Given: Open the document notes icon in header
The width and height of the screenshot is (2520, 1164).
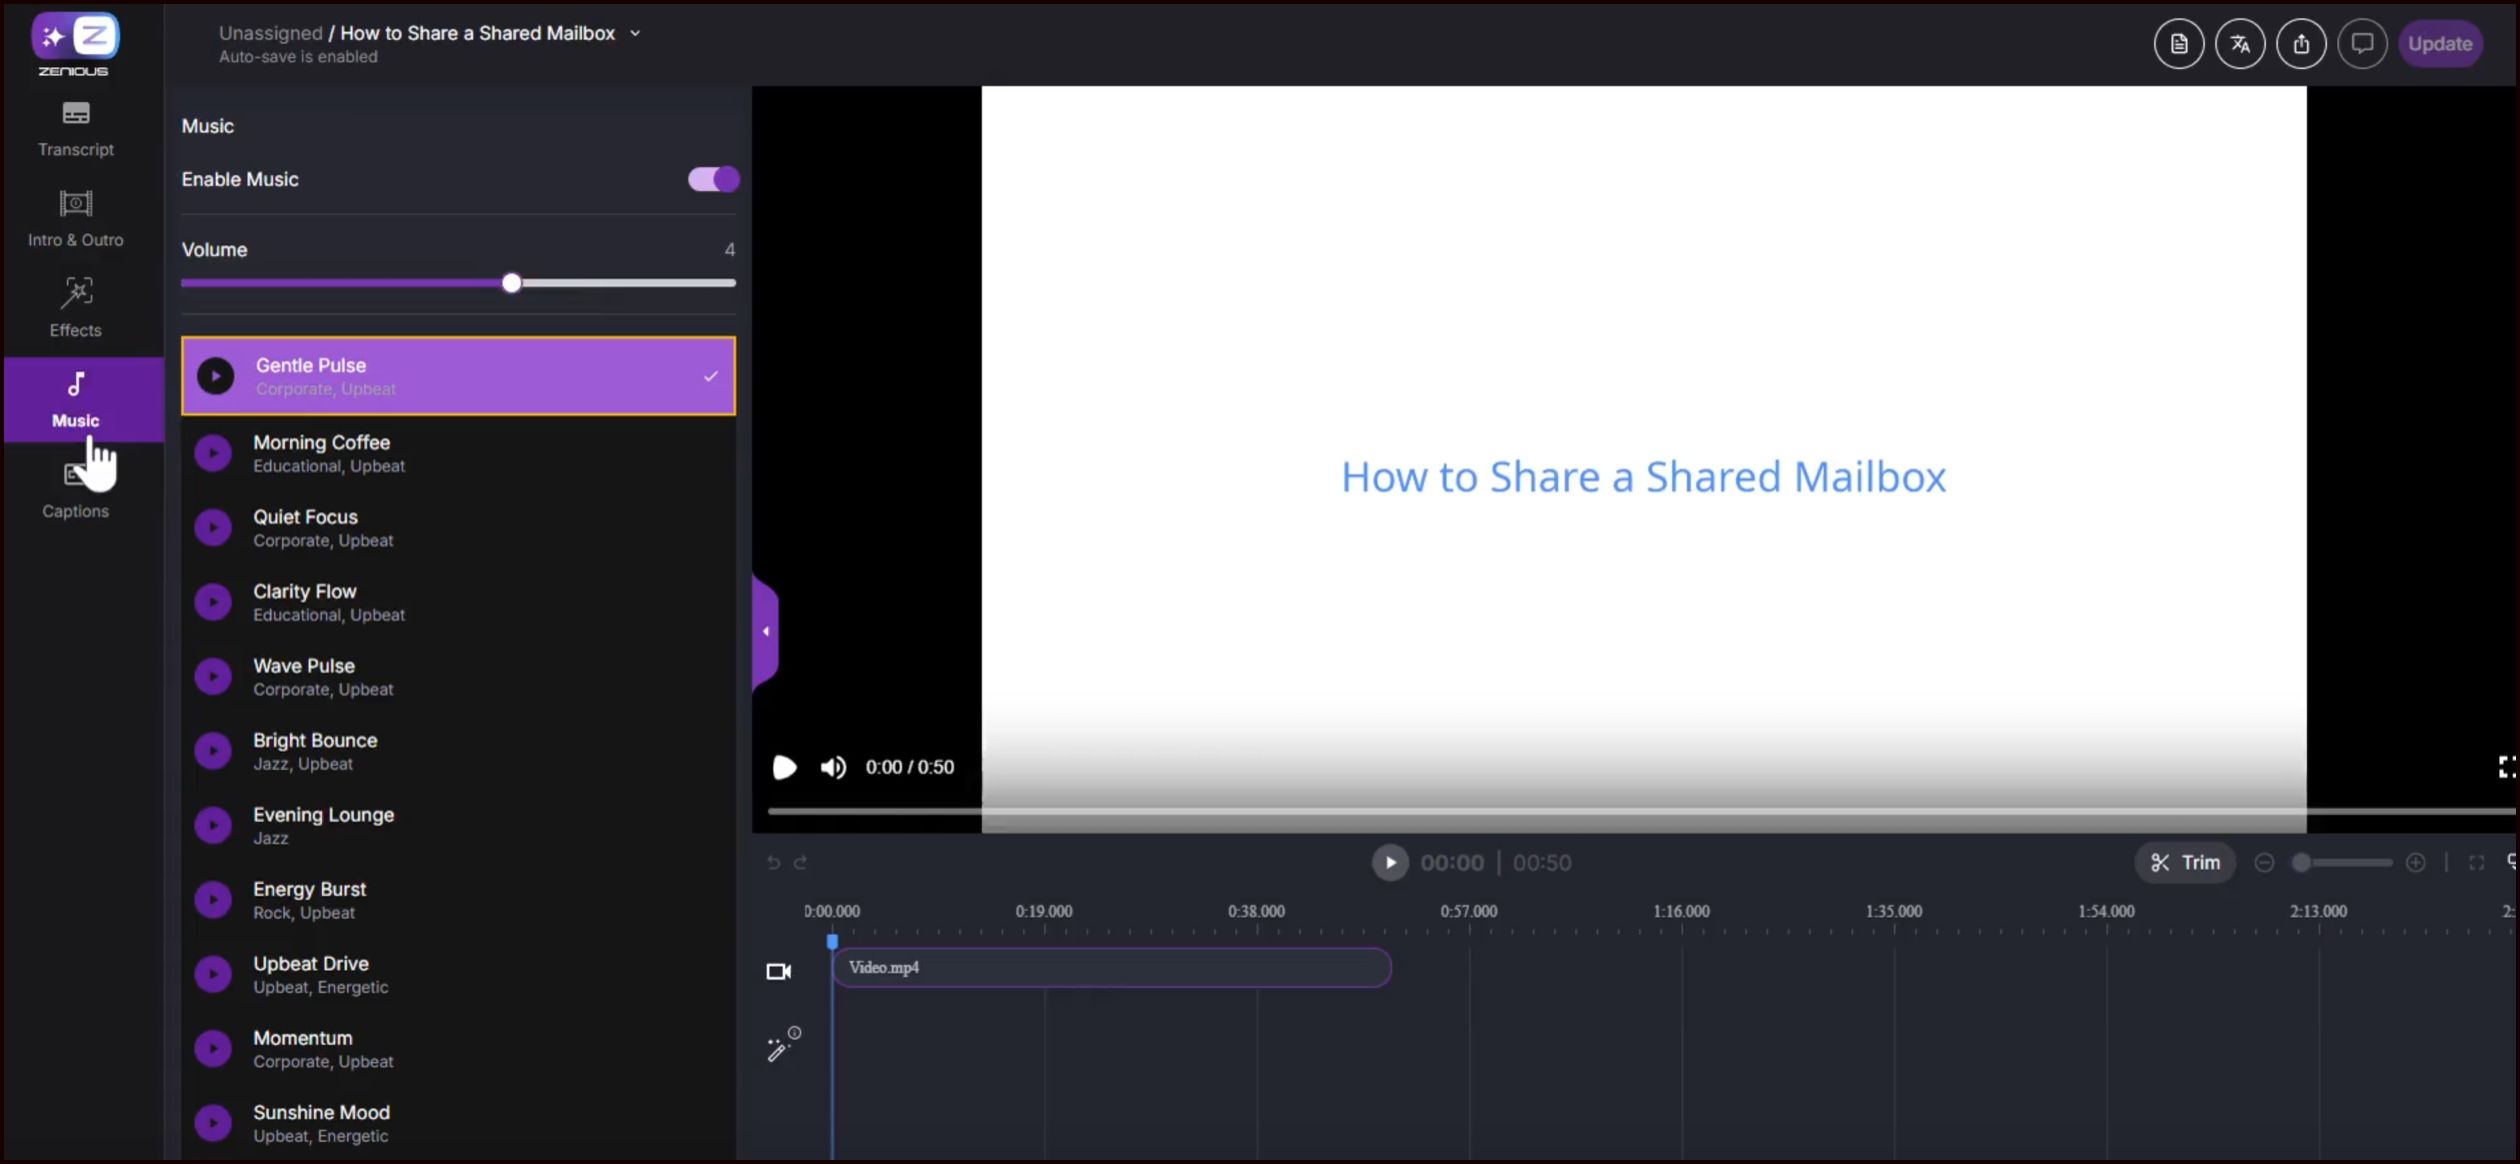Looking at the screenshot, I should (x=2178, y=44).
